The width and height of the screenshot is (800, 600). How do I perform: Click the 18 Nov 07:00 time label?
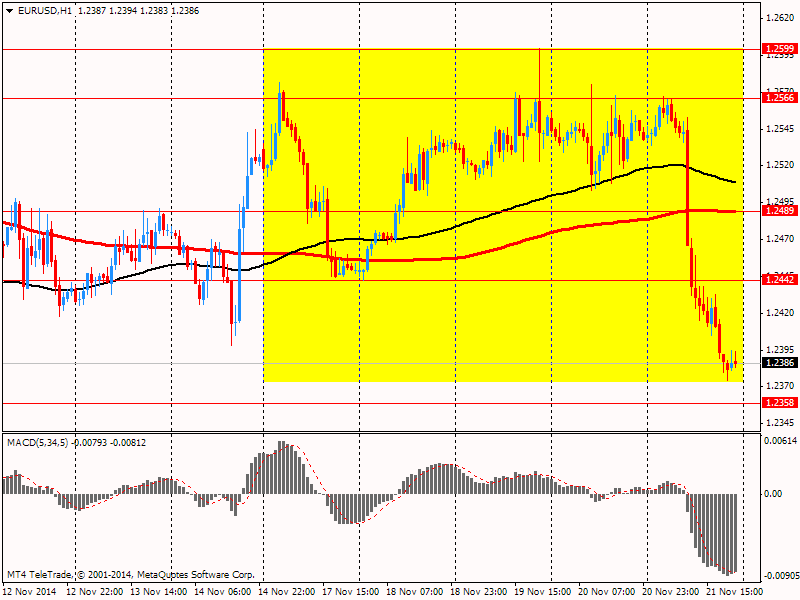point(415,591)
